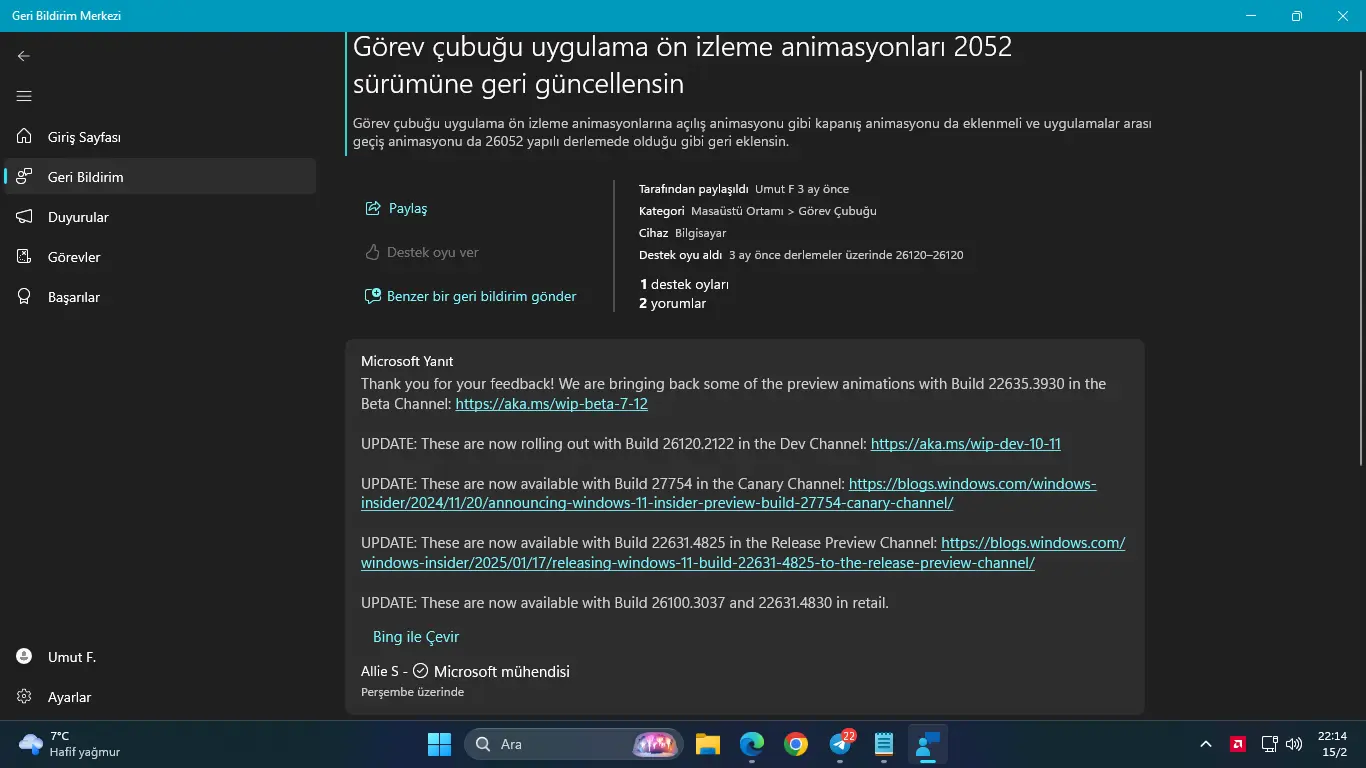
Task: Open Ayarlar settings
Action: 160,697
